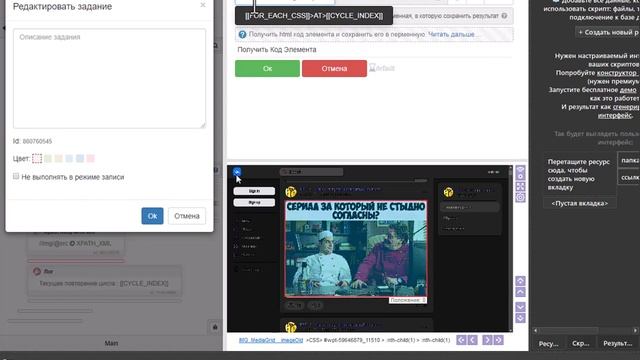Enable Не выполнять в режиме записи checkbox

16,176
